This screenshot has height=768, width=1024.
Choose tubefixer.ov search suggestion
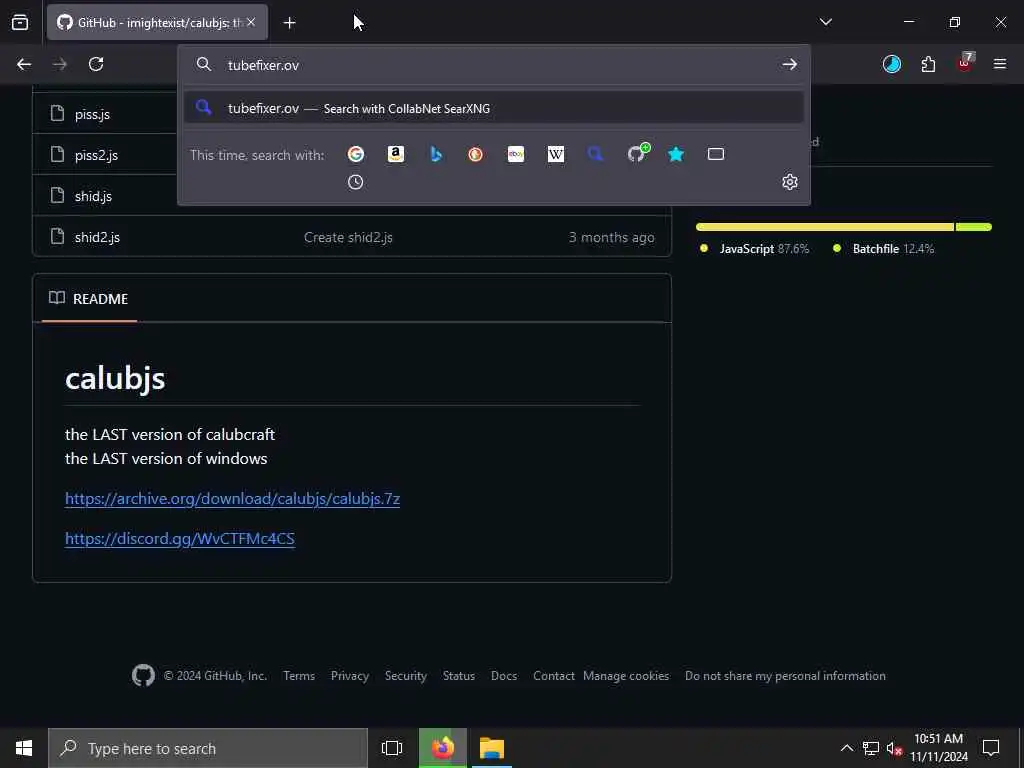pos(493,108)
